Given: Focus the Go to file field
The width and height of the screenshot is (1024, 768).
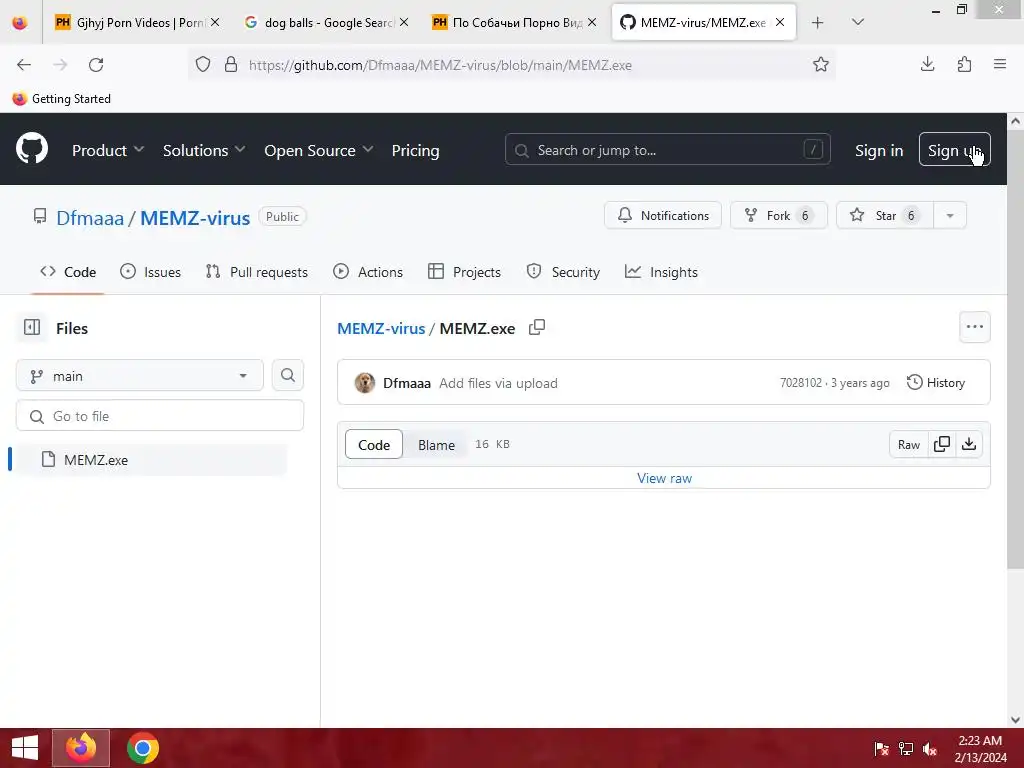Looking at the screenshot, I should tap(160, 416).
